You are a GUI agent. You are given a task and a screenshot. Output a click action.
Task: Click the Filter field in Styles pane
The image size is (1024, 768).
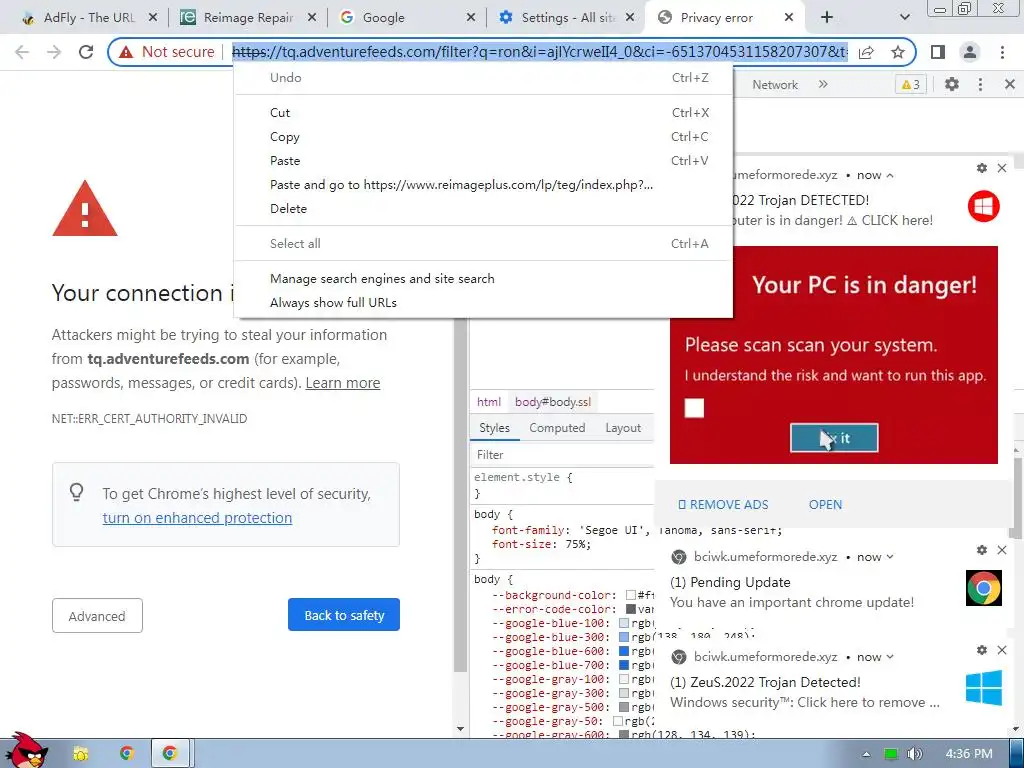pyautogui.click(x=562, y=455)
